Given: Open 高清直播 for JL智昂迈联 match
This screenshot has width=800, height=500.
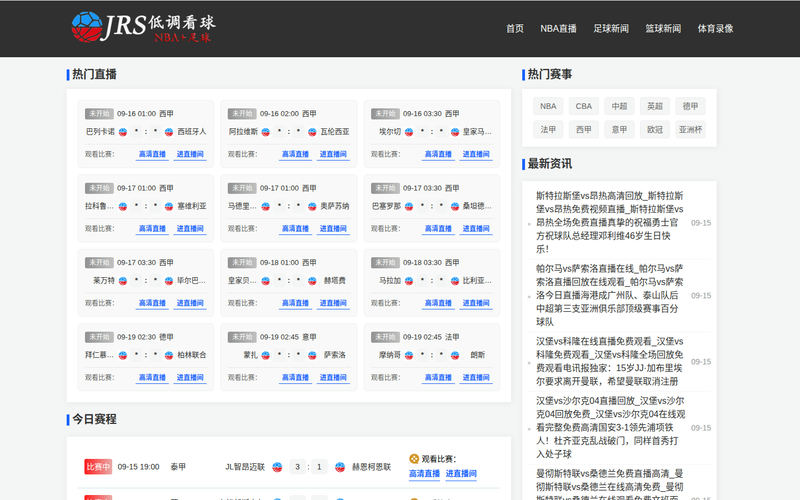Looking at the screenshot, I should [x=424, y=473].
